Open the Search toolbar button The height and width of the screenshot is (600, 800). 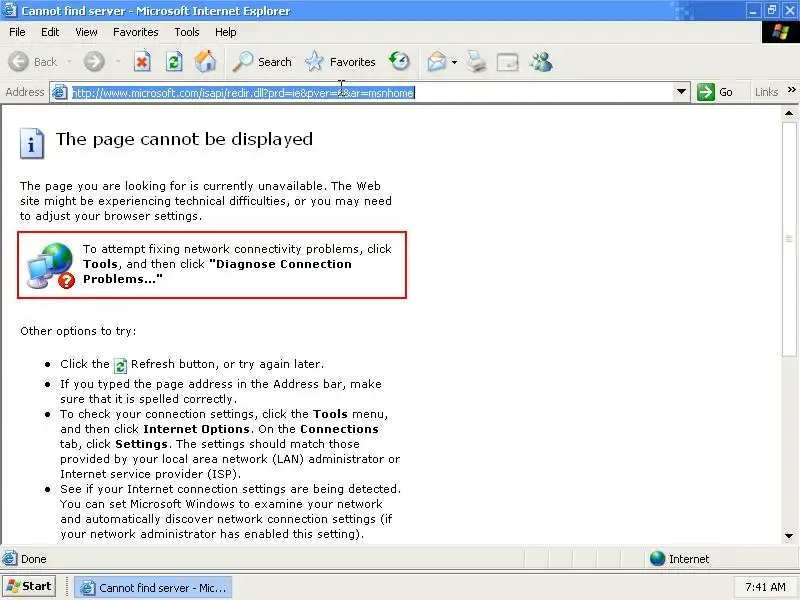coord(262,62)
